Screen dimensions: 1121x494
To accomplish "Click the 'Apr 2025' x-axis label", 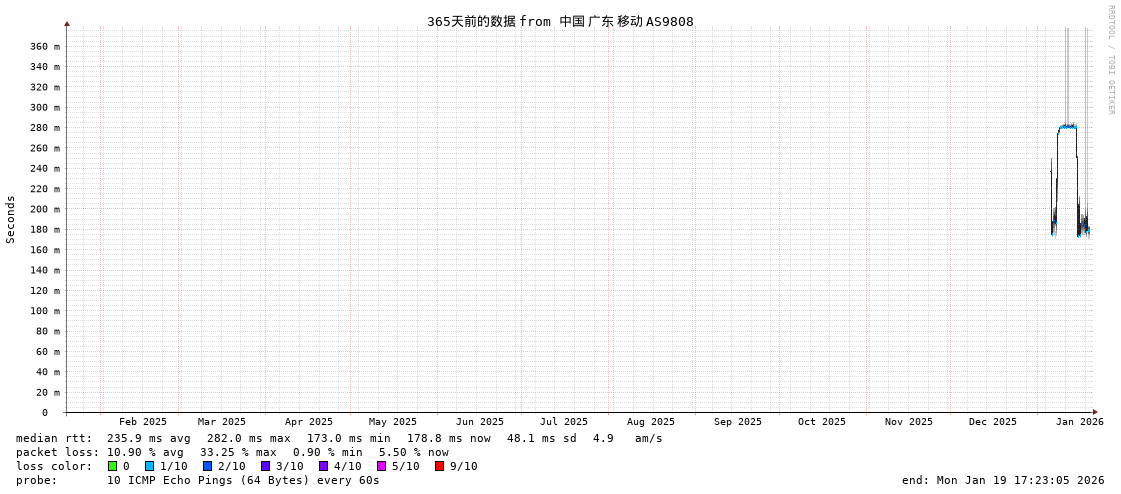I will [309, 422].
